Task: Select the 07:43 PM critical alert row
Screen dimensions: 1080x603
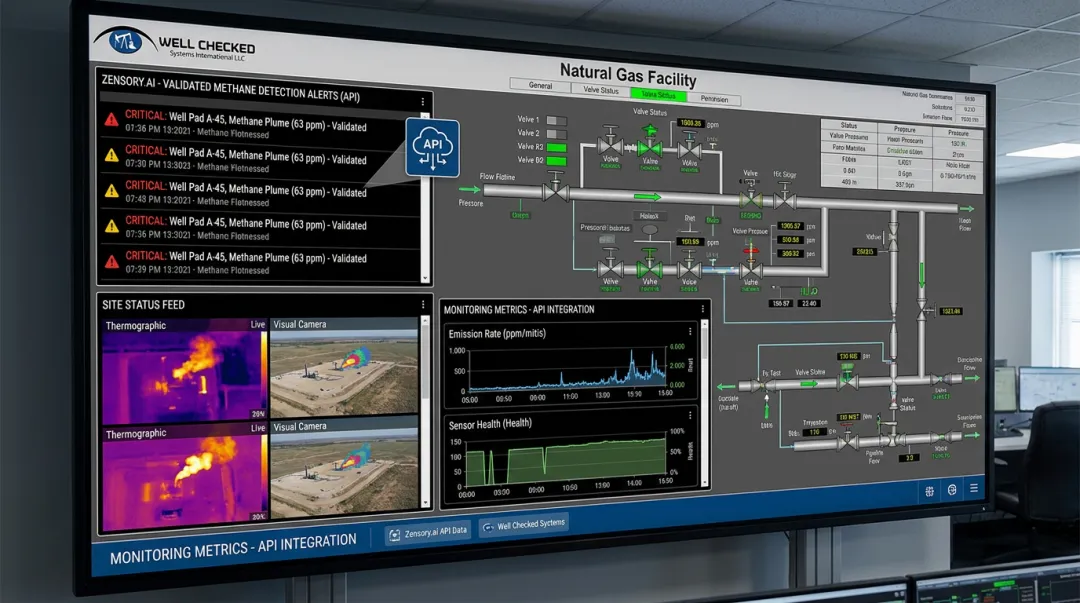Action: point(260,194)
